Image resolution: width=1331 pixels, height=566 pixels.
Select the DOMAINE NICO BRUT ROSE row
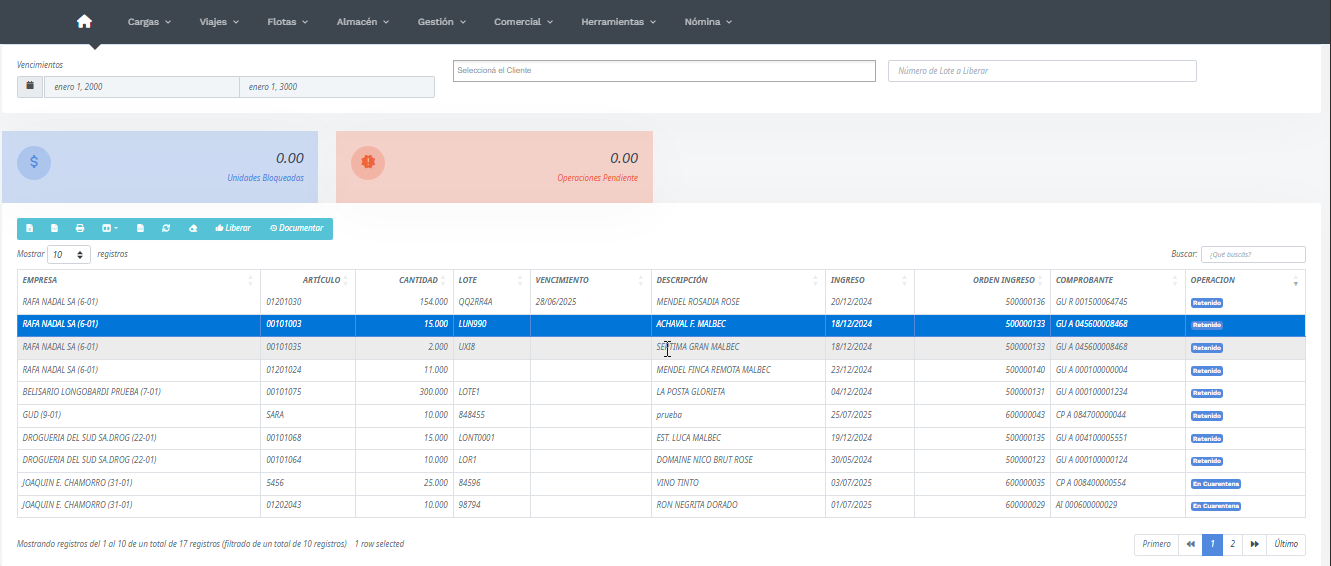[661, 460]
